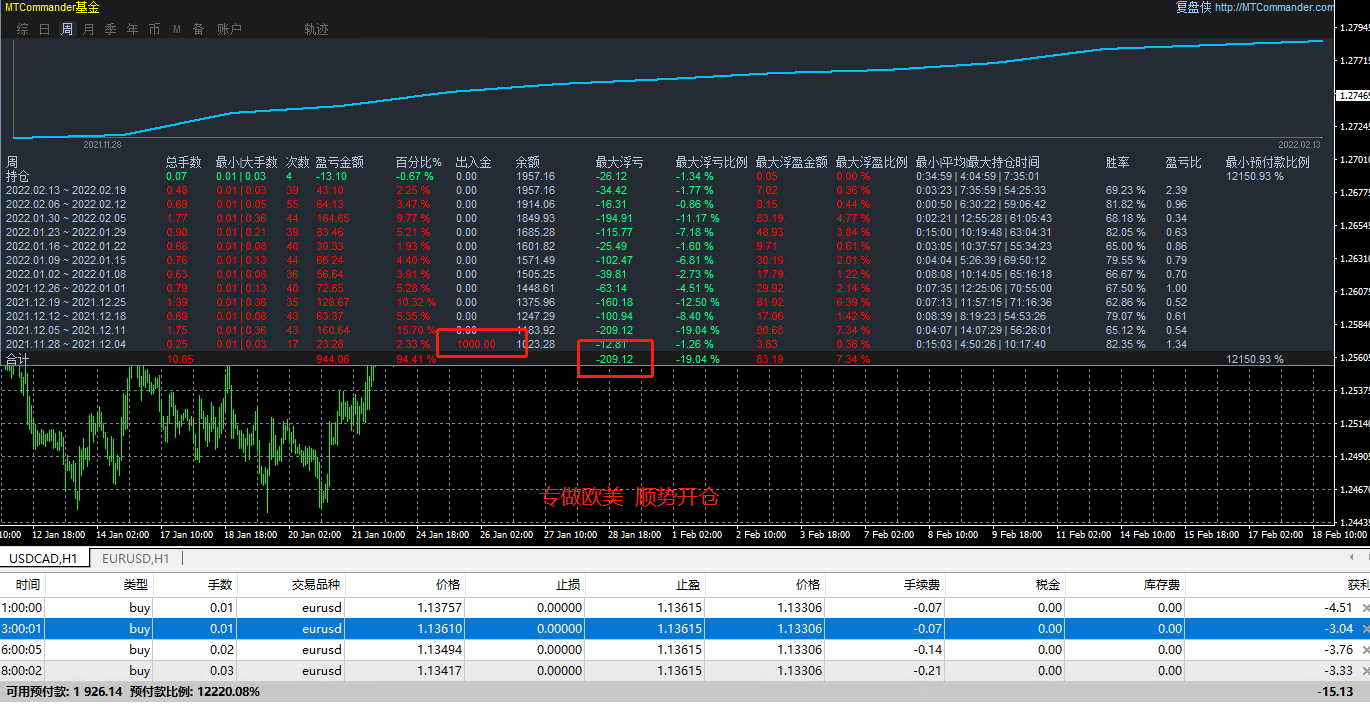
Task: Switch to the 月 monthly tab
Action: 88,29
